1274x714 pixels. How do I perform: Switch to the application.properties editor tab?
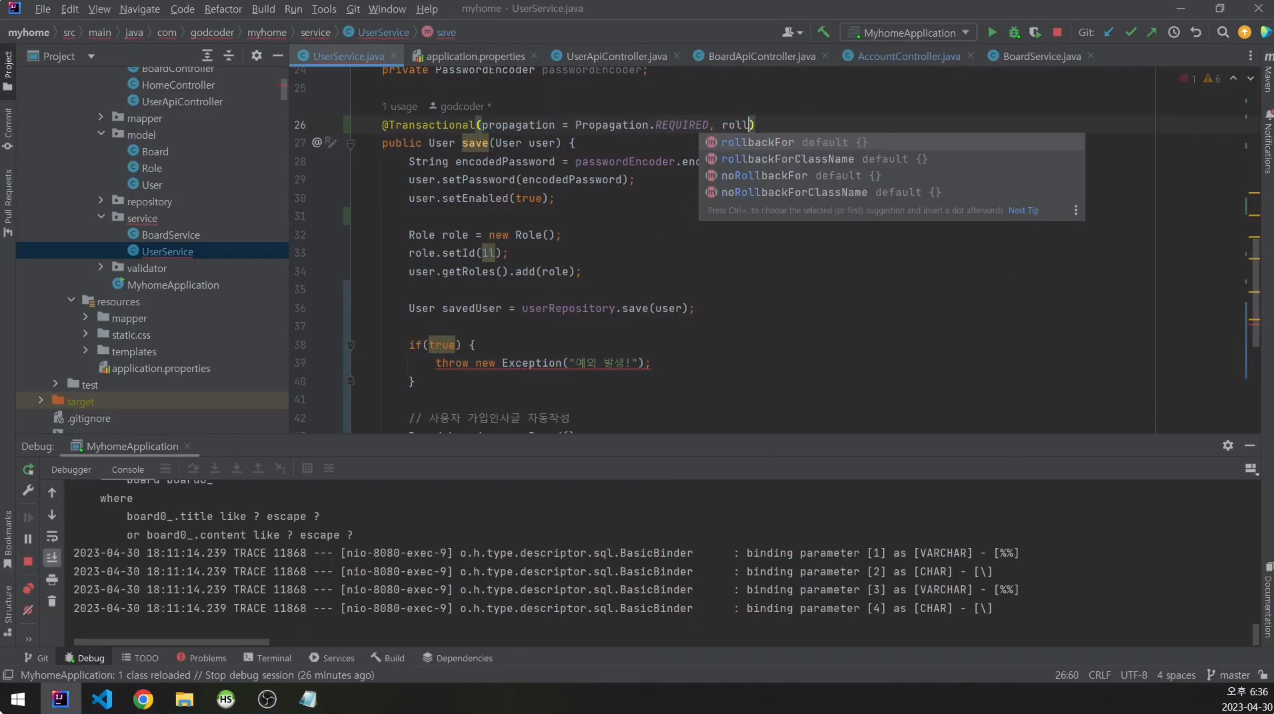point(475,56)
